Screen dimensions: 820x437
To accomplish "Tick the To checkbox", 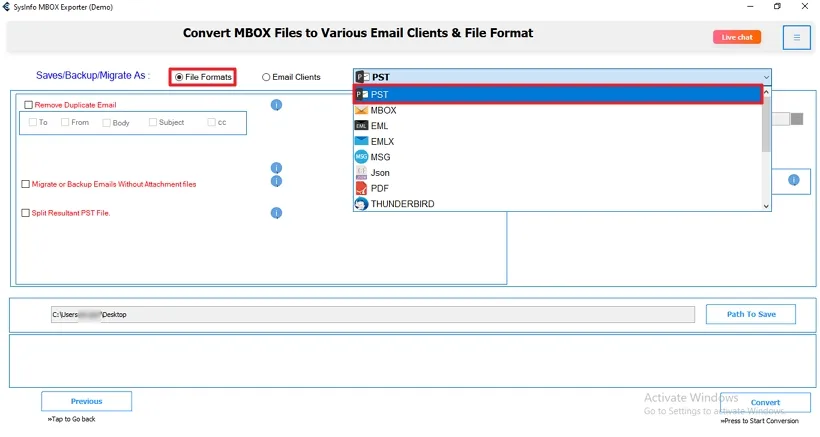I will (x=33, y=122).
